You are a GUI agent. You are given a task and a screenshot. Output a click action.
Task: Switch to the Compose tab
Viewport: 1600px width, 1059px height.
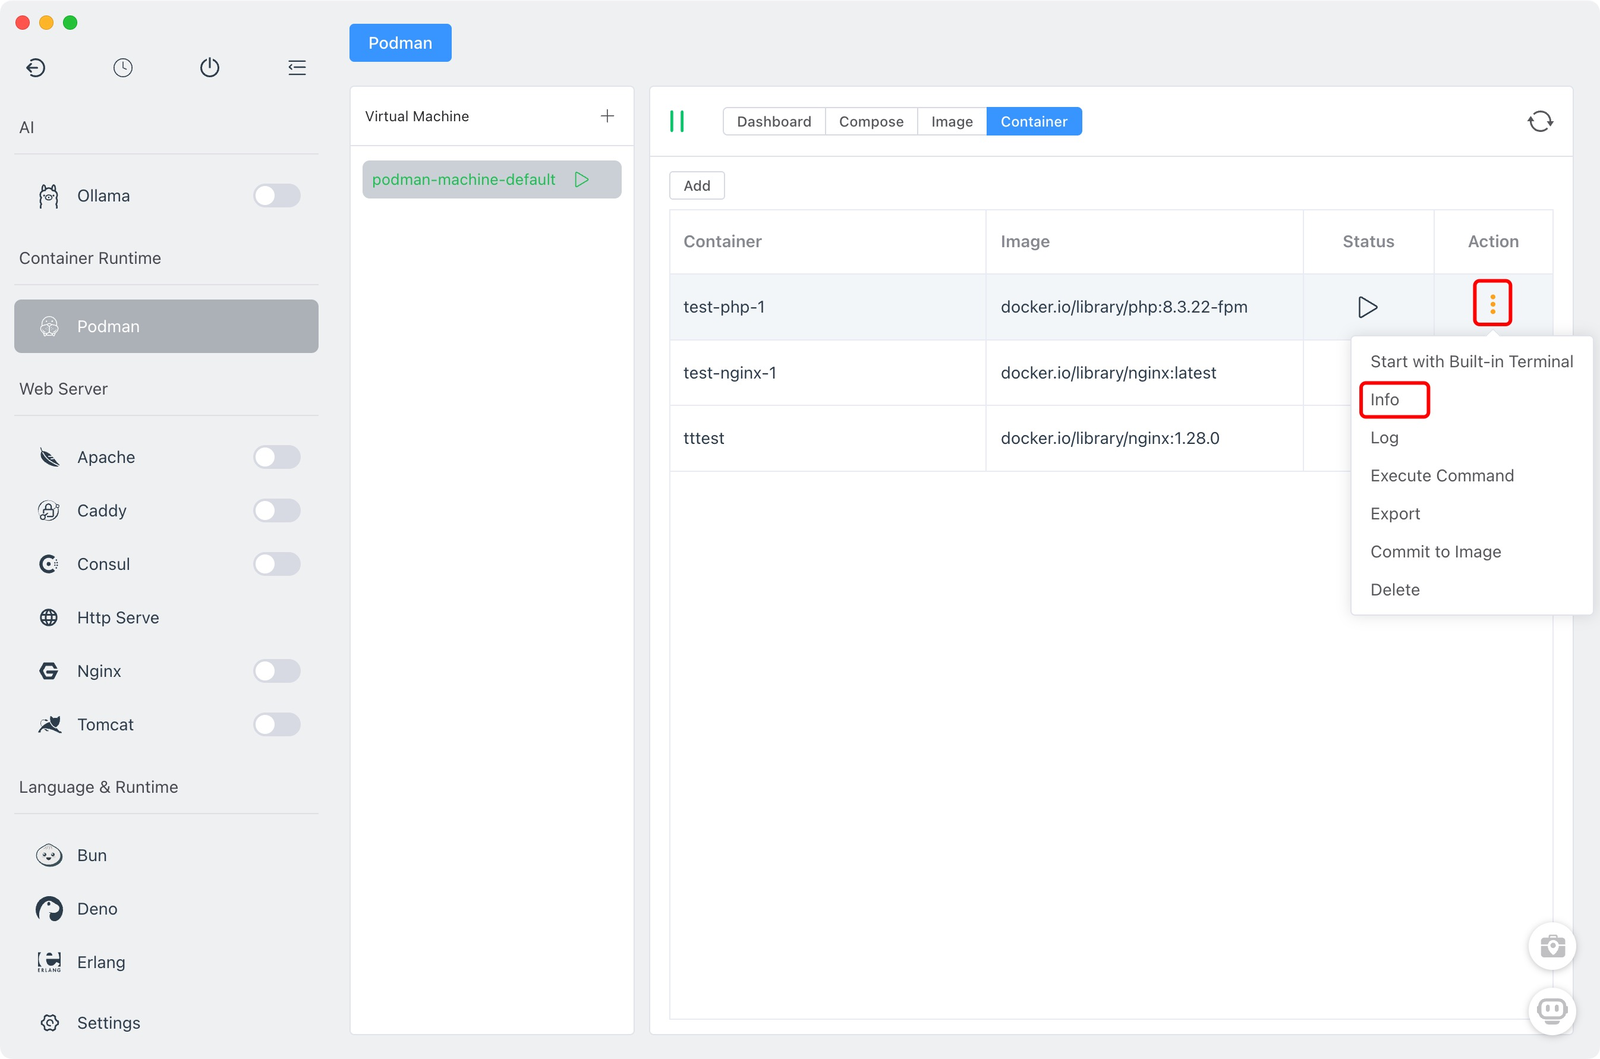click(x=871, y=122)
